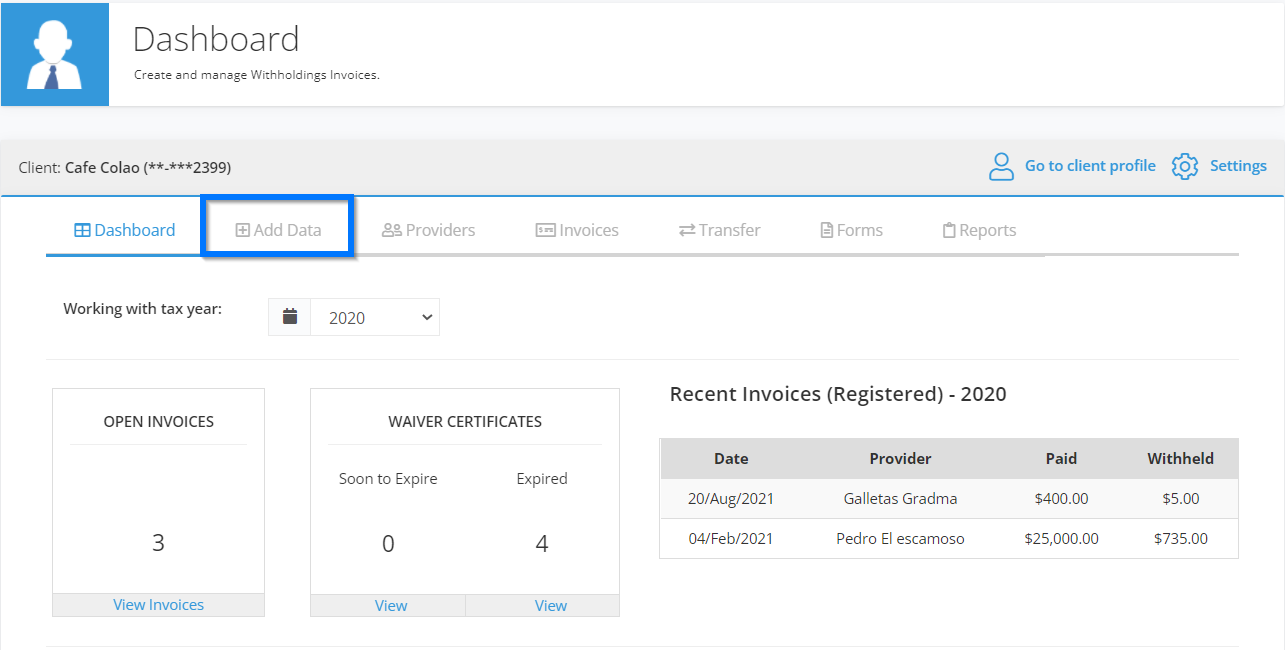Click the $25,000.00 paid amount
Image resolution: width=1285 pixels, height=650 pixels.
tap(1061, 538)
